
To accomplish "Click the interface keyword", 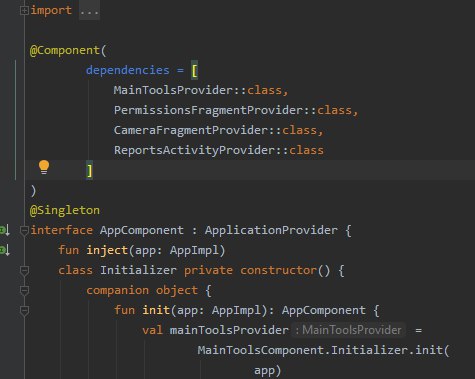I will (x=61, y=230).
